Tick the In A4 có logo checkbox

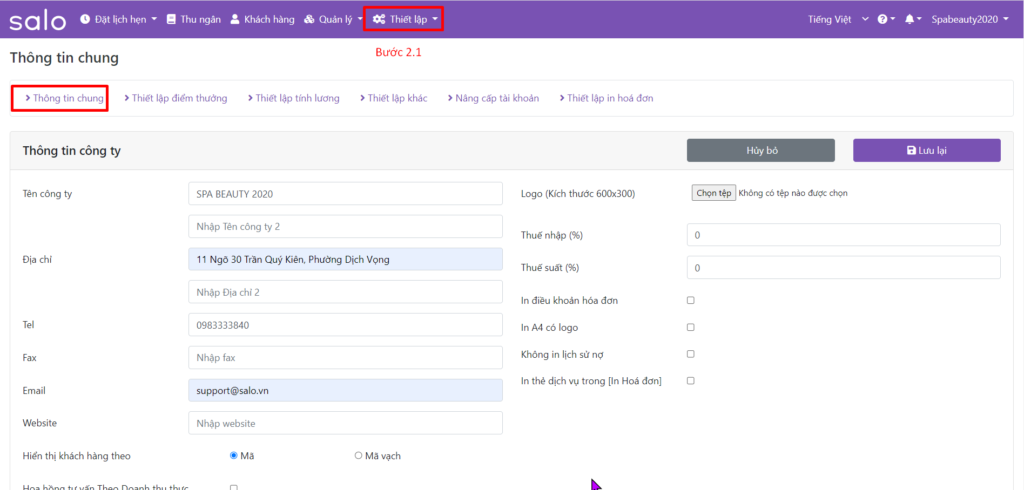690,327
